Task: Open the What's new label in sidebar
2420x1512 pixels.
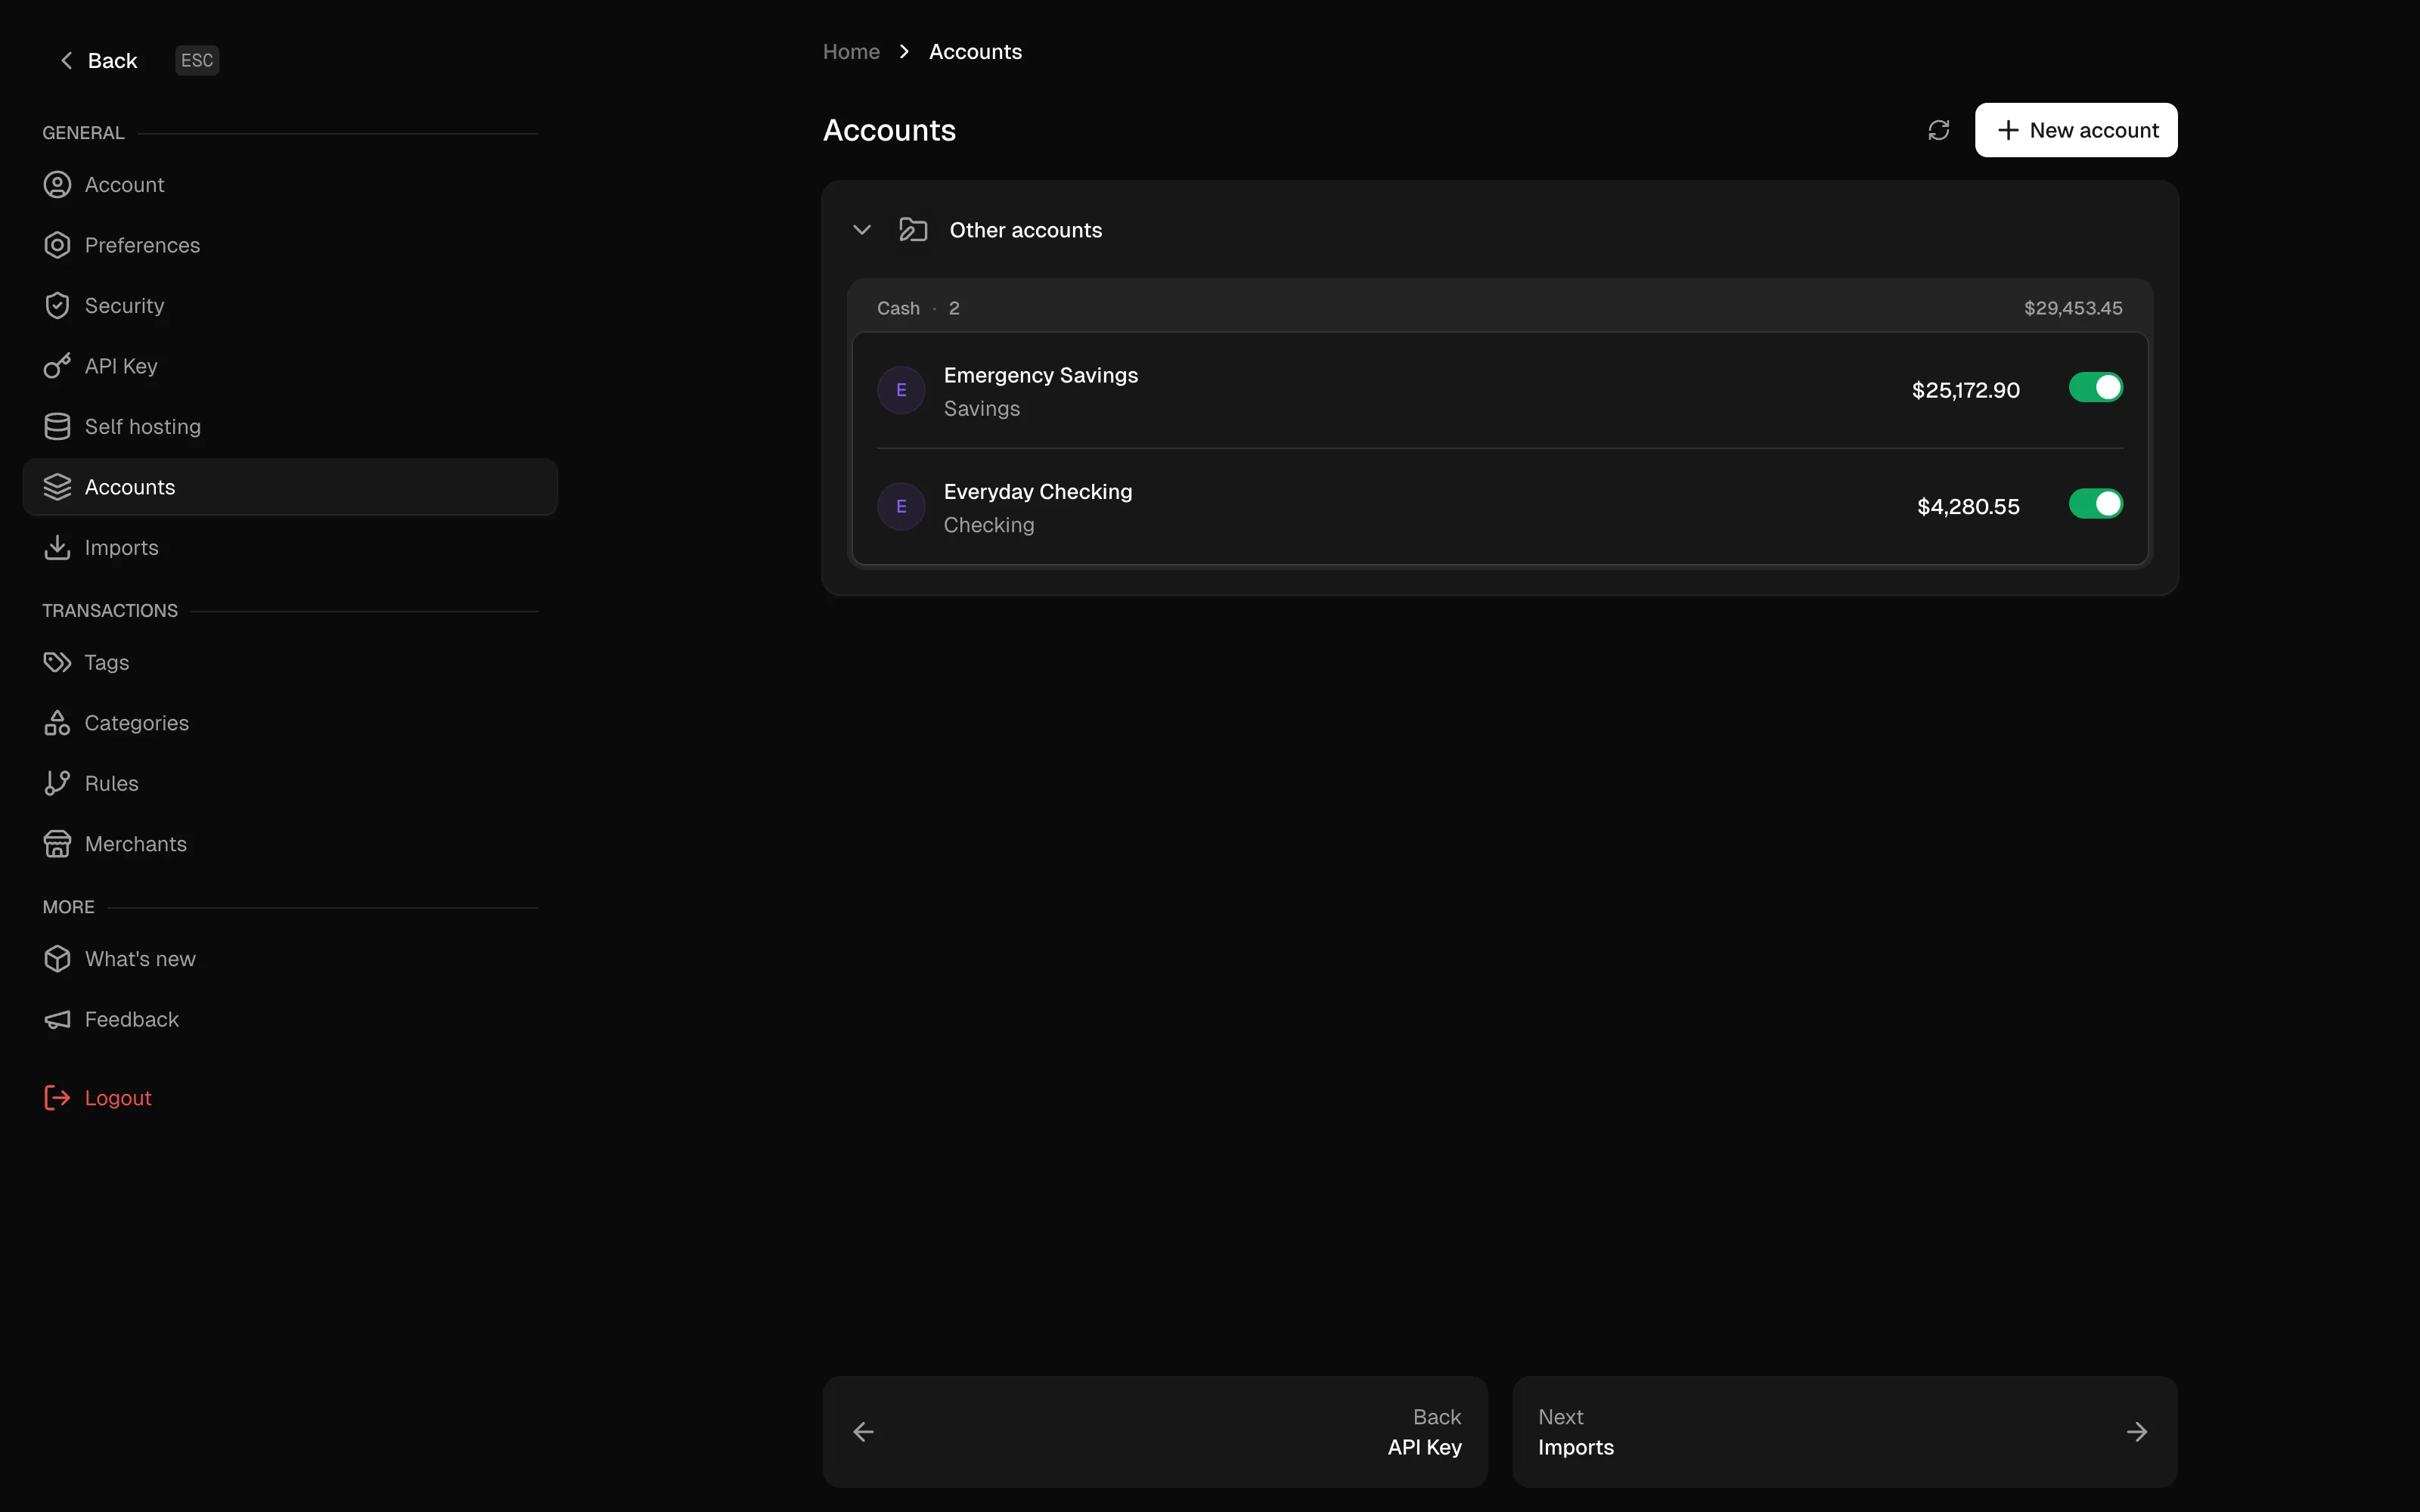Action: click(x=140, y=959)
